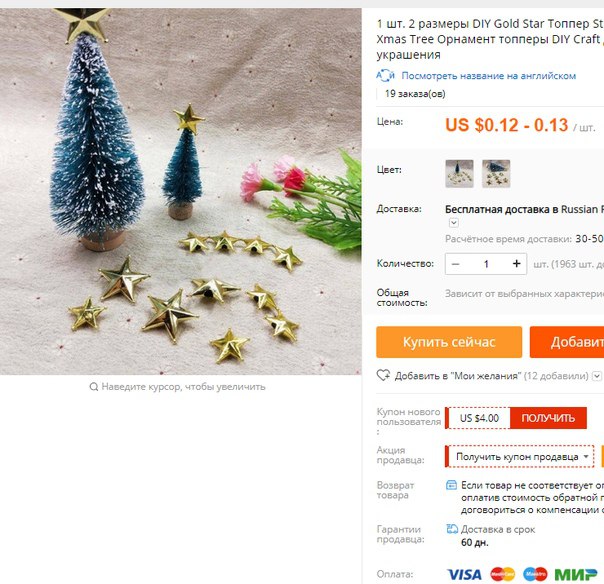Click the MasterCard payment logo
This screenshot has height=584, width=604.
[x=503, y=574]
